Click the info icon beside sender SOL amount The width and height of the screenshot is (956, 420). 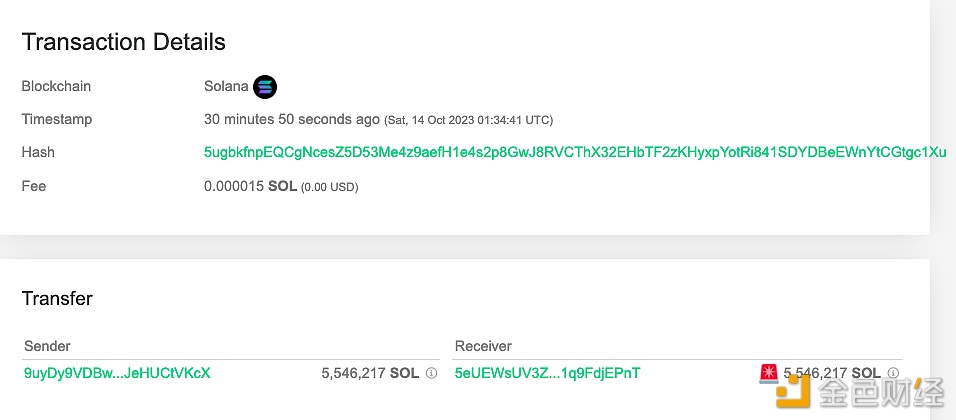click(x=431, y=373)
